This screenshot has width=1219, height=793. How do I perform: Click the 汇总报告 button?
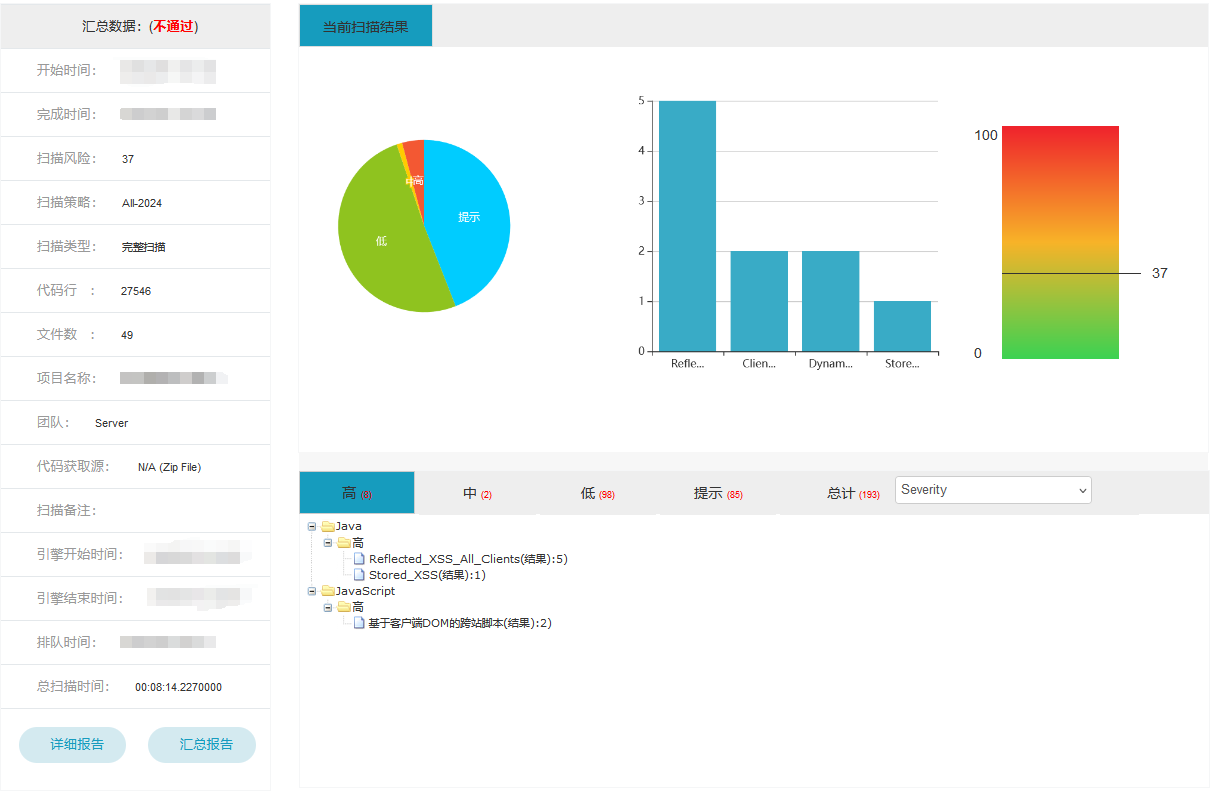(202, 745)
